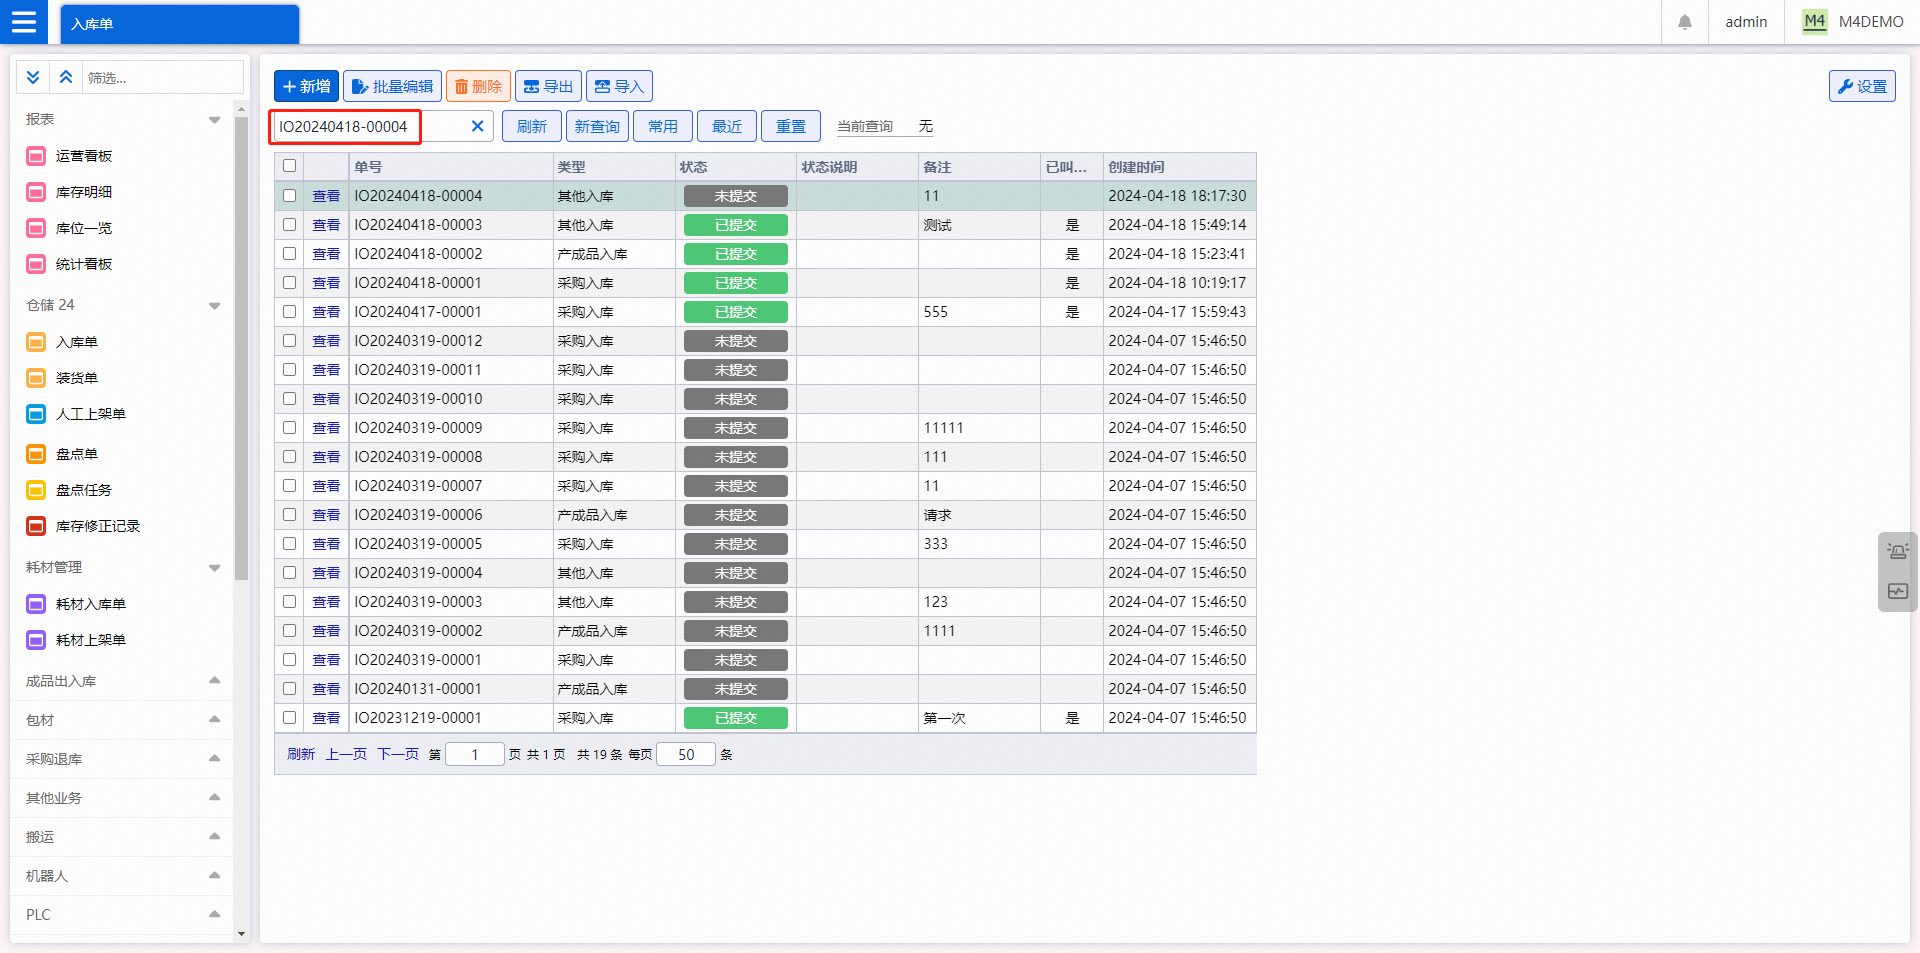The image size is (1920, 953).
Task: Open 装货单 sidebar icon
Action: 36,378
